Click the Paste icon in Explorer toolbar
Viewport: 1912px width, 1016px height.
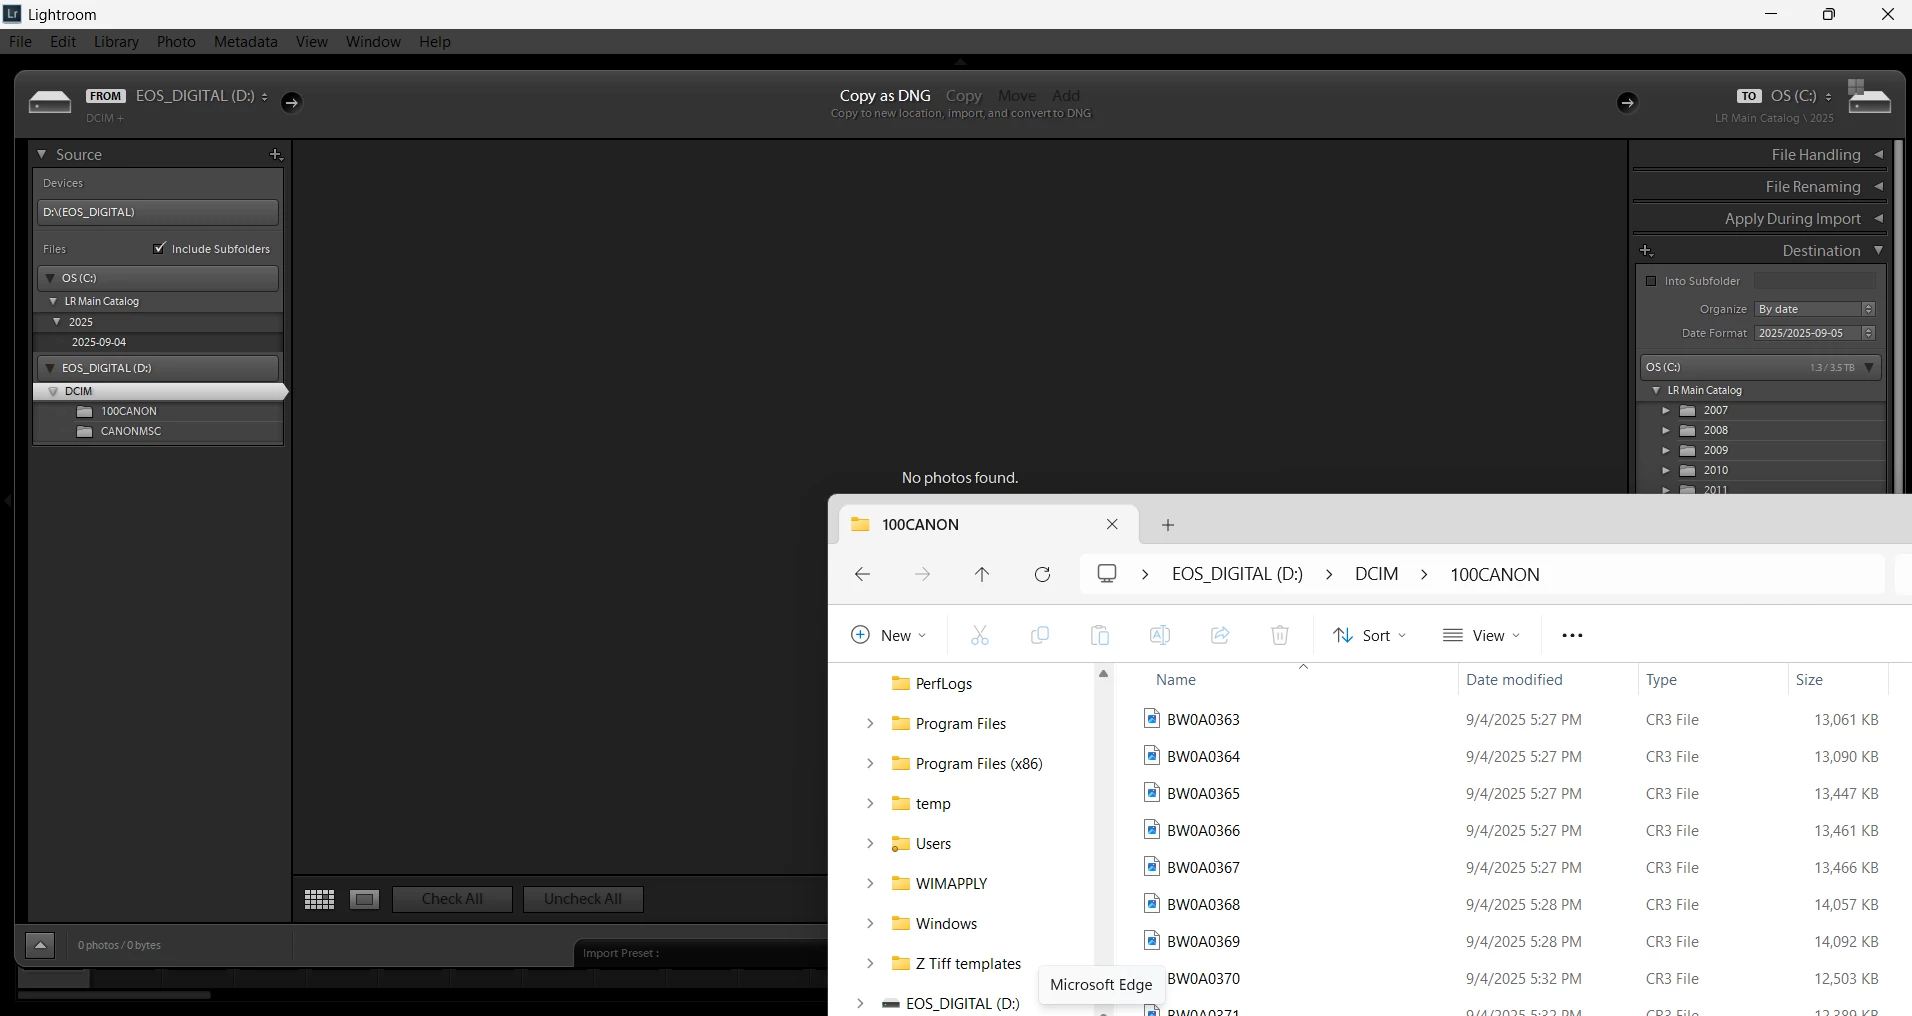[x=1100, y=635]
